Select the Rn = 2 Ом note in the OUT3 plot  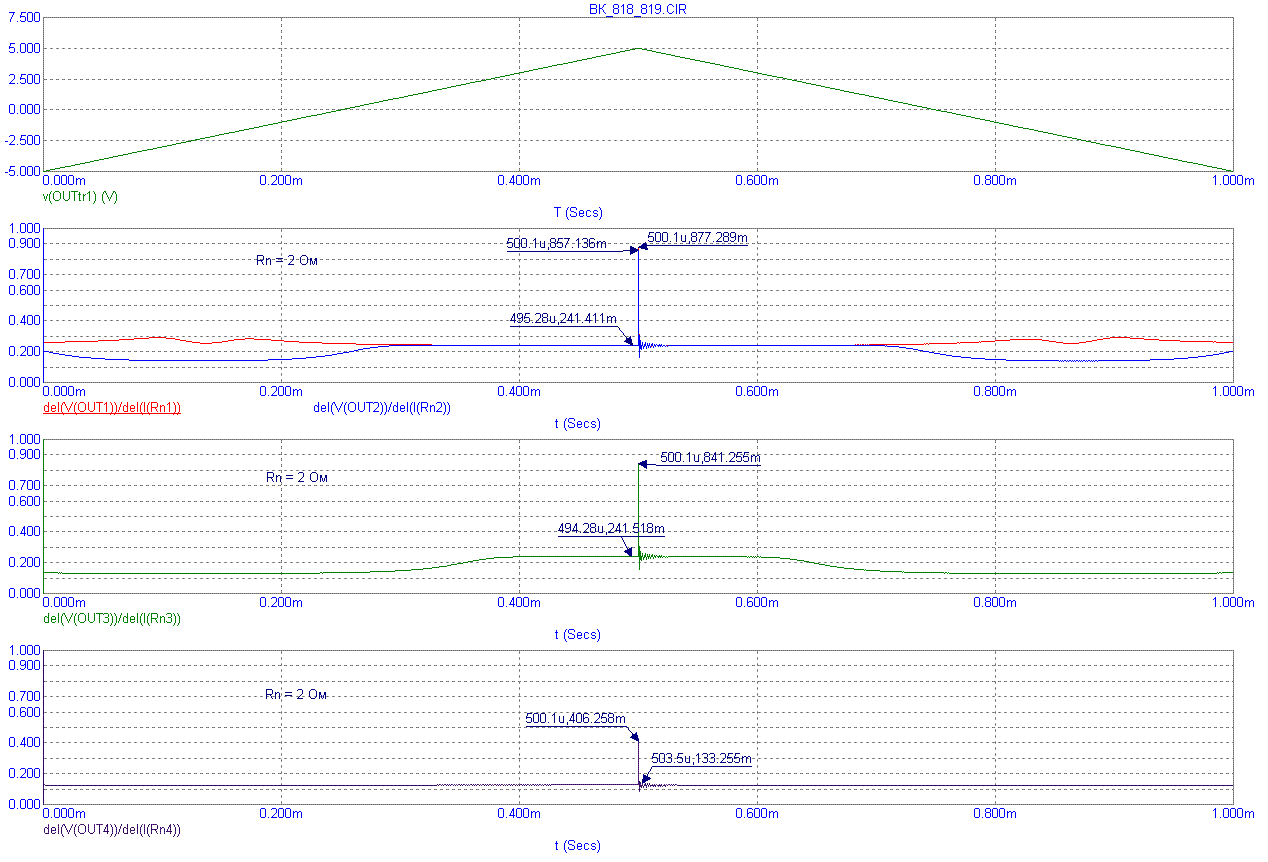tap(297, 478)
